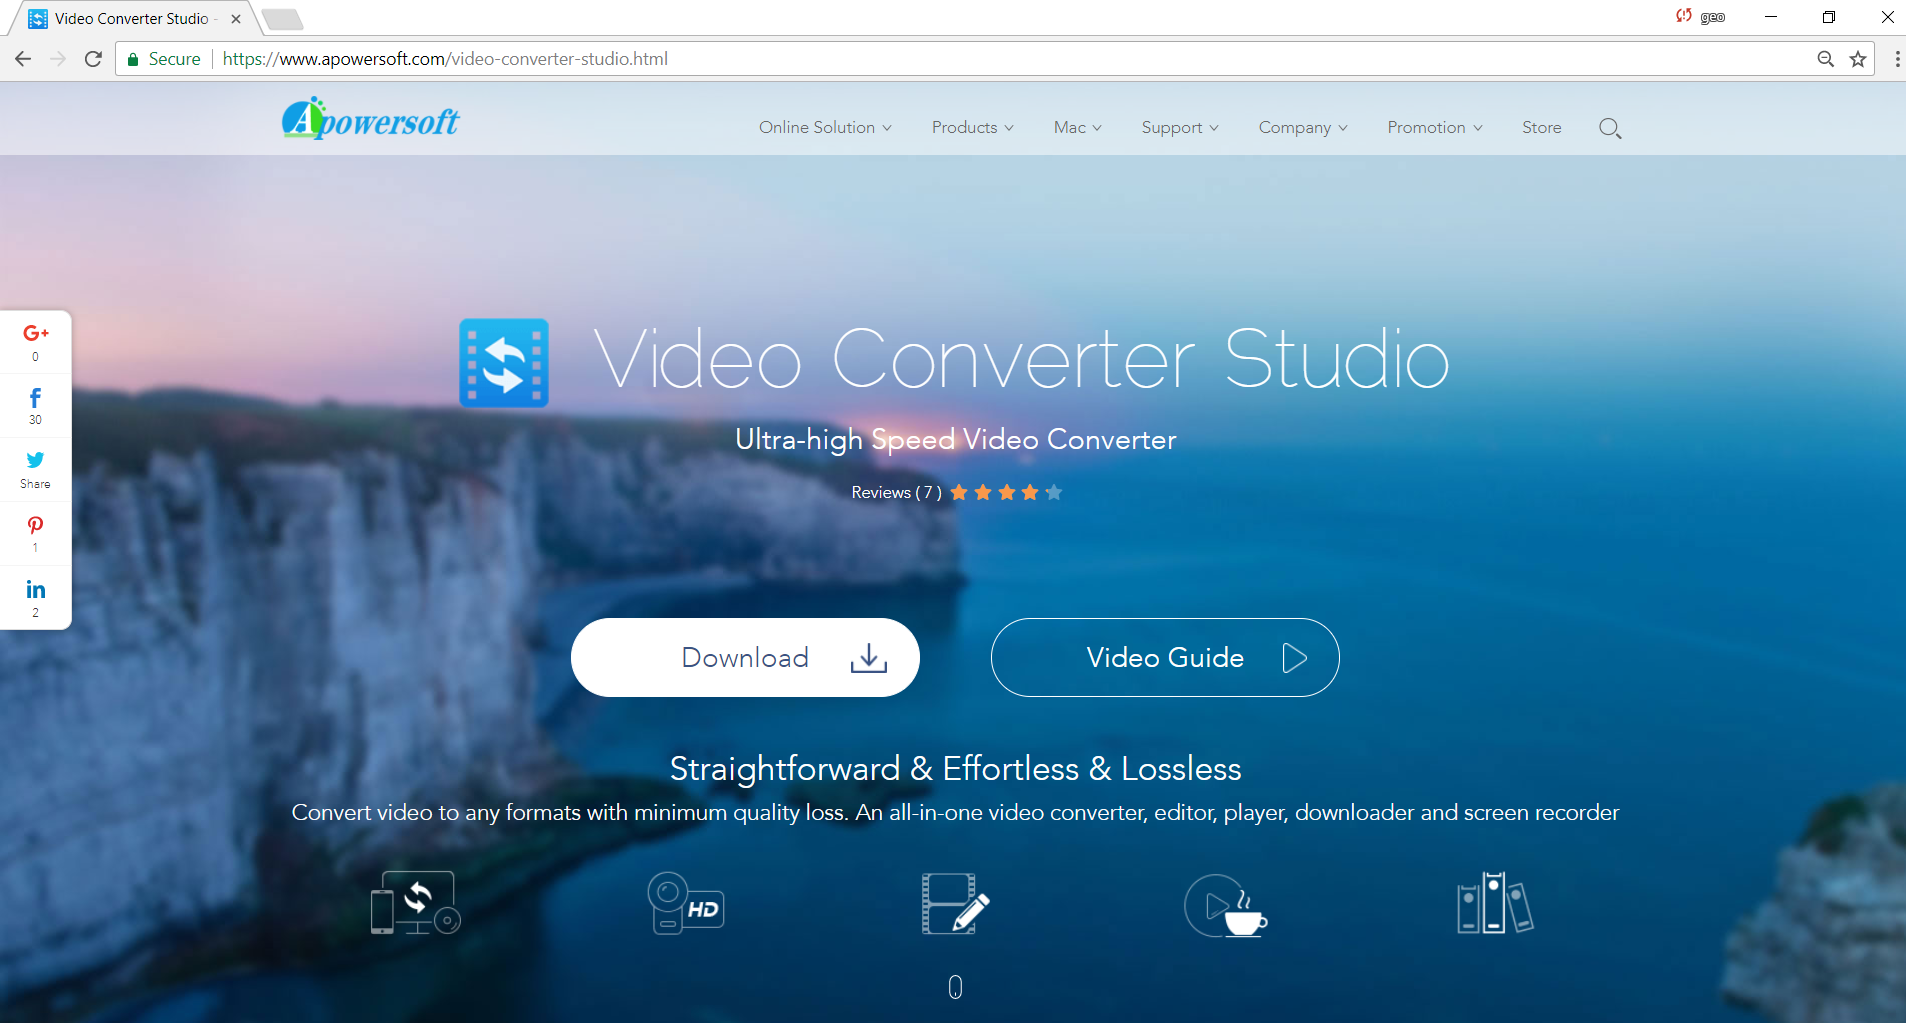Share page on Twitter
The width and height of the screenshot is (1906, 1023).
(x=36, y=470)
